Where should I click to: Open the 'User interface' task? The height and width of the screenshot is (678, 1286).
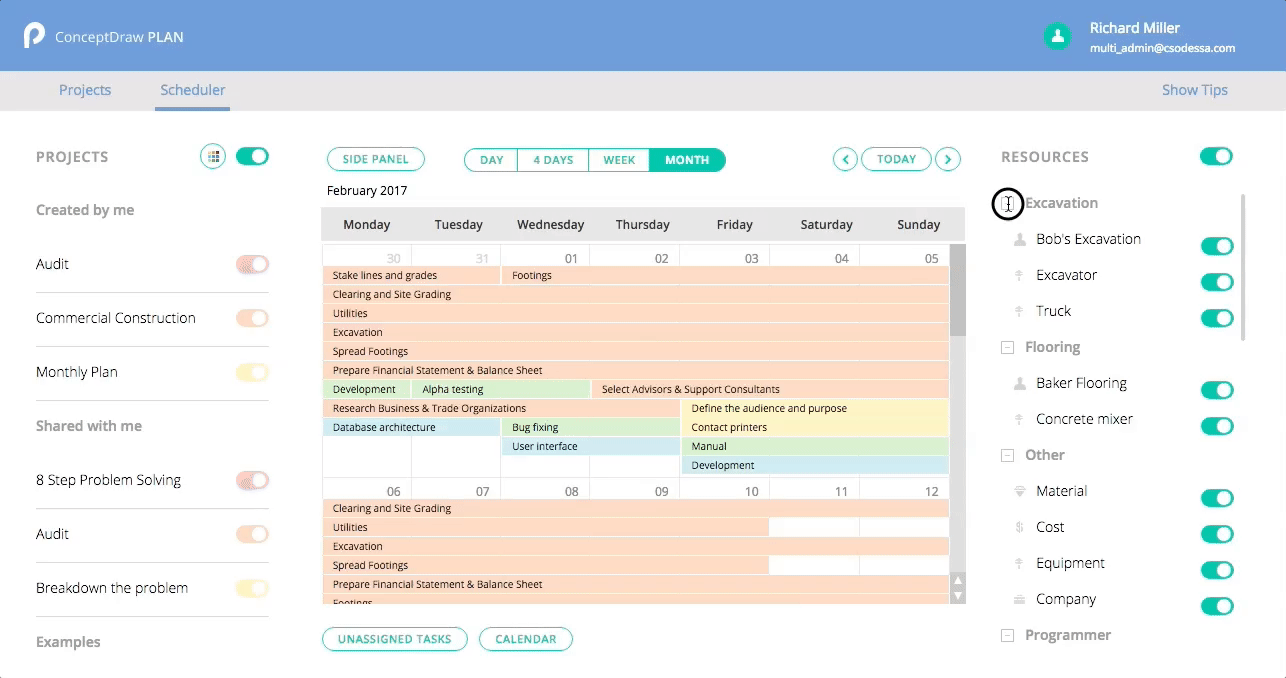coord(591,446)
